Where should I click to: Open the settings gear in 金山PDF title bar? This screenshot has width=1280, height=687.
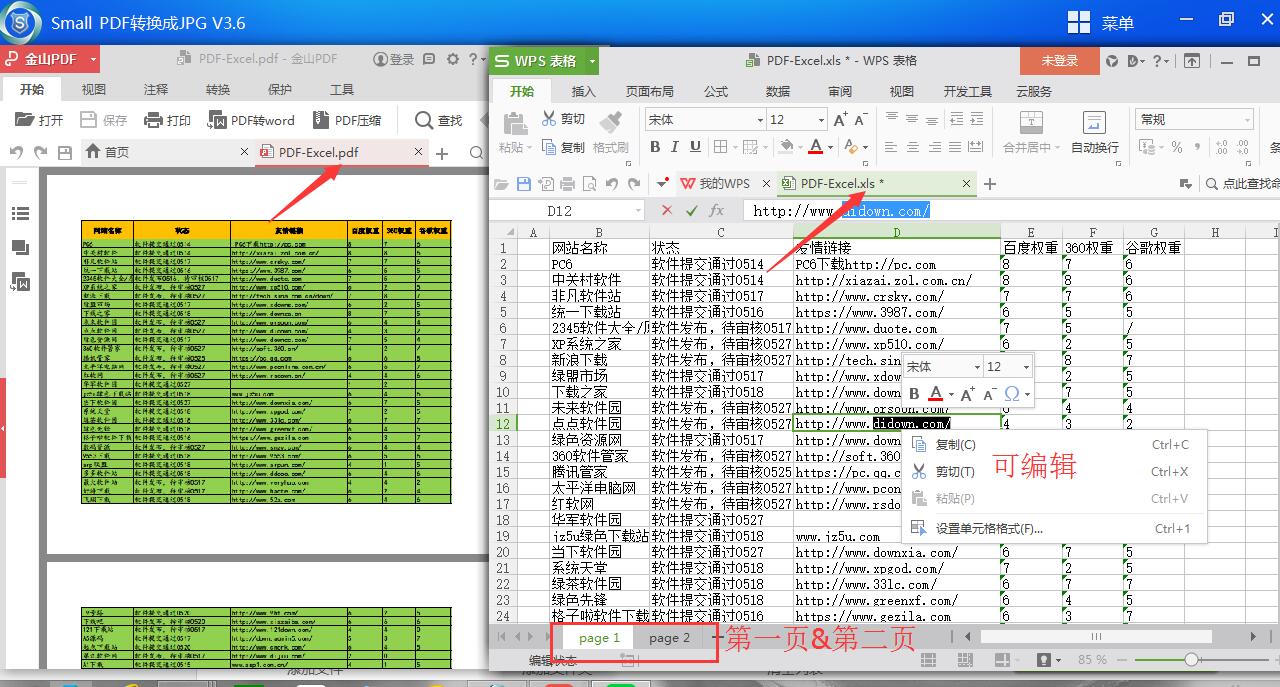453,59
